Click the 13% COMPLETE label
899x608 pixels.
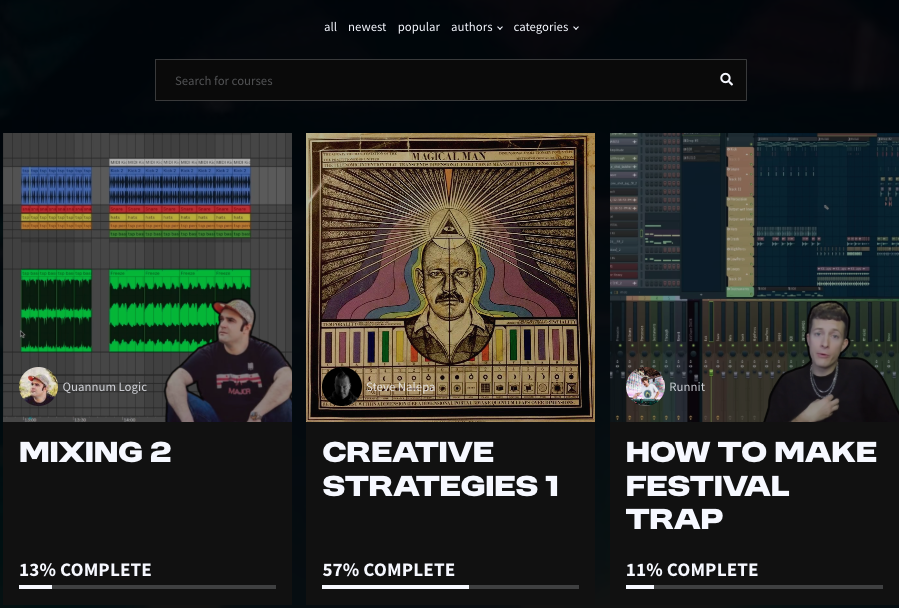(x=85, y=570)
